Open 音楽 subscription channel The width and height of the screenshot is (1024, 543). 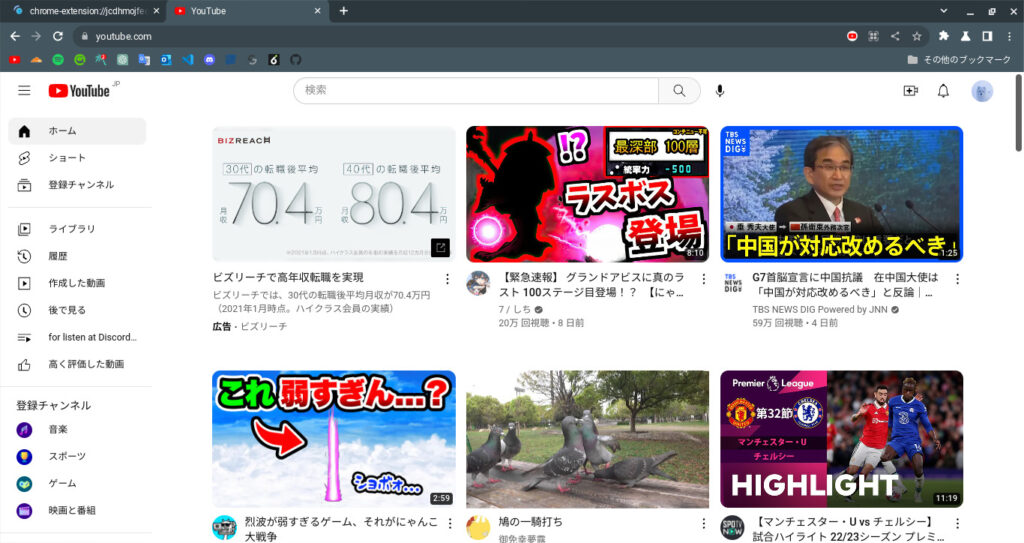tap(58, 429)
